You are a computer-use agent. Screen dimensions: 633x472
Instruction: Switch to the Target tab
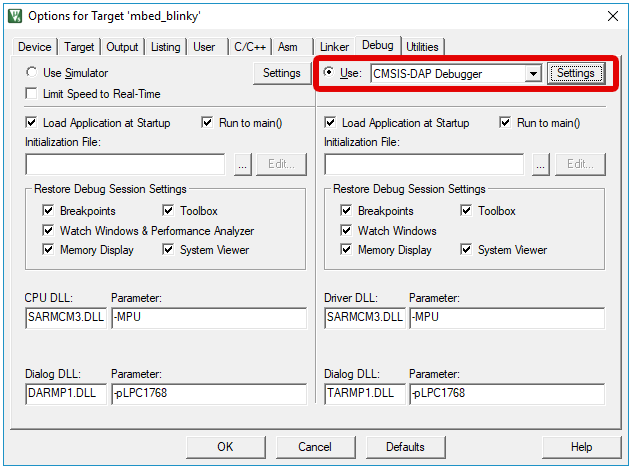(79, 47)
